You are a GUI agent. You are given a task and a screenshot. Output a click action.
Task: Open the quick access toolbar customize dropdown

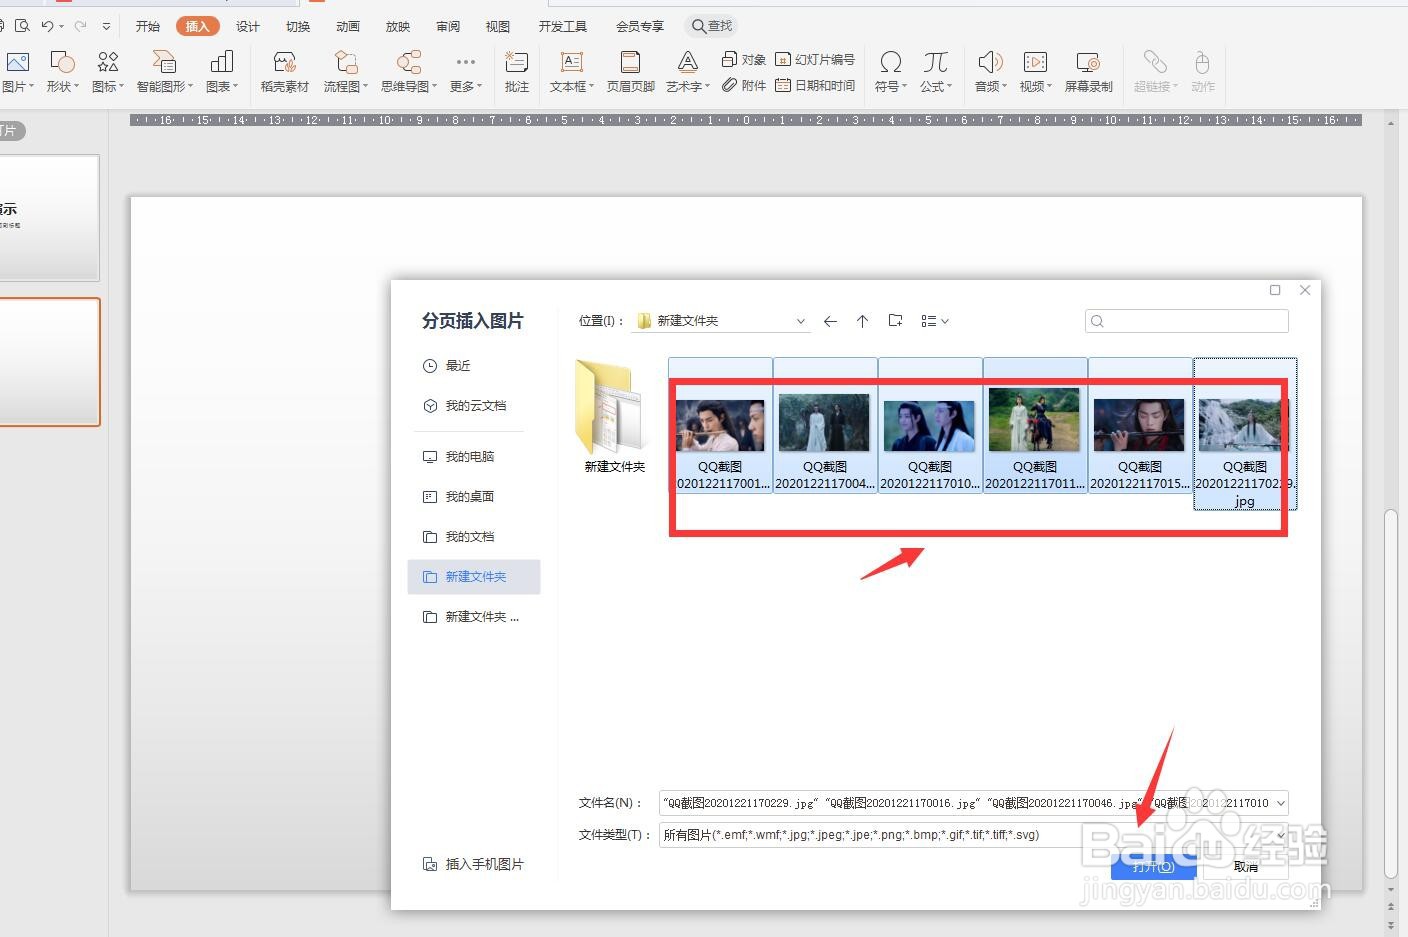(x=106, y=26)
